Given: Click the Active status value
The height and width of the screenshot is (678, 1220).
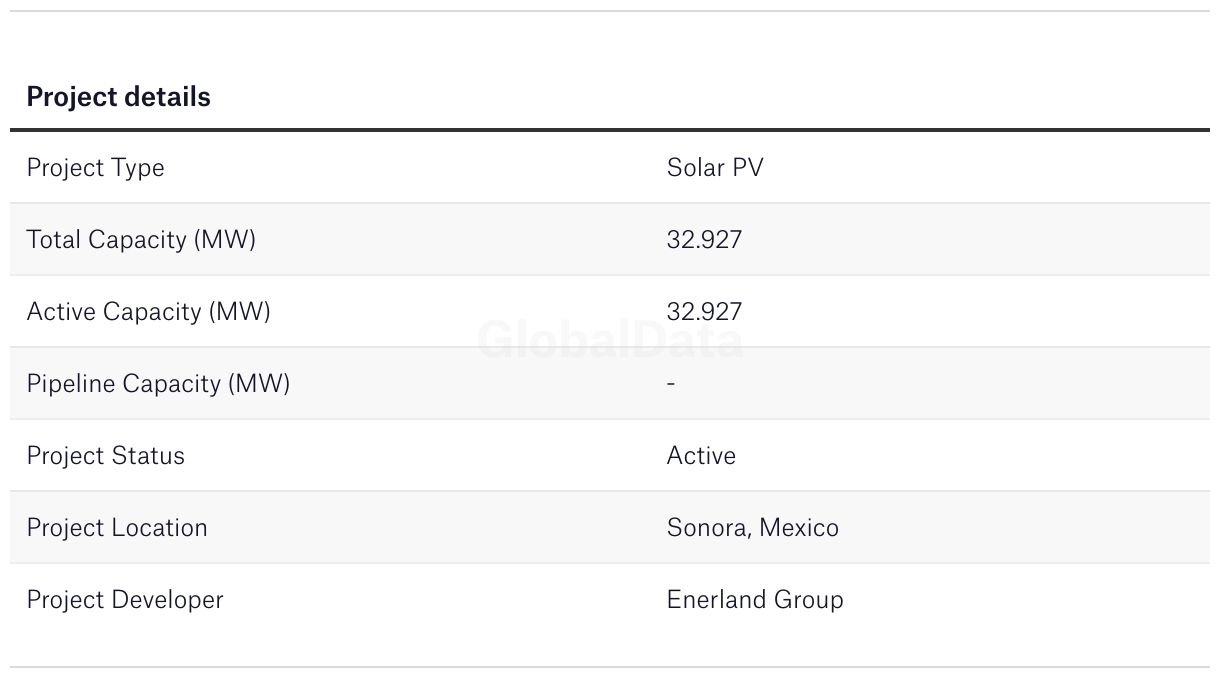Looking at the screenshot, I should 701,456.
